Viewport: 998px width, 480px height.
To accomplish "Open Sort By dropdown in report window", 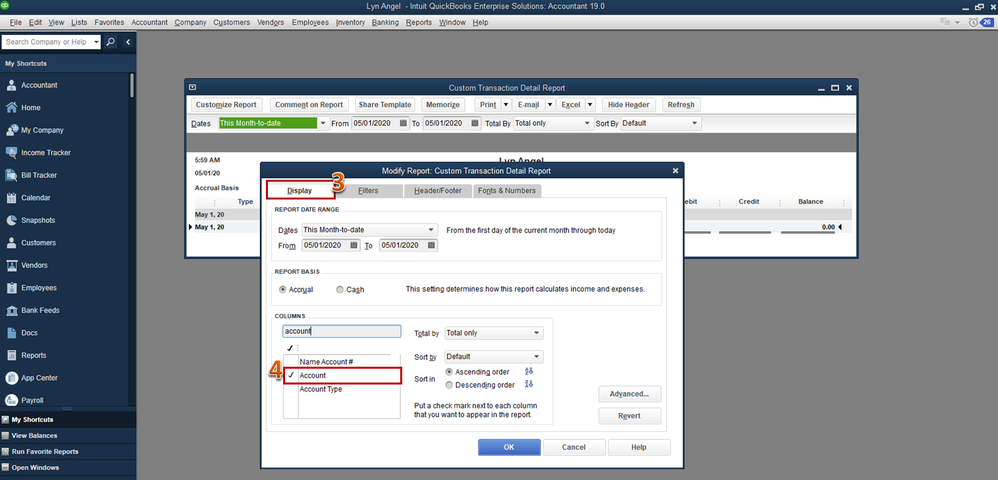I will 694,124.
